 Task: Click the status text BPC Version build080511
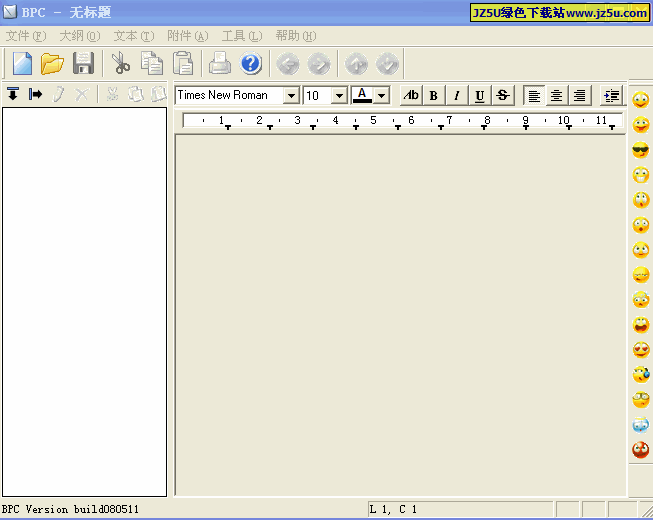[x=70, y=509]
